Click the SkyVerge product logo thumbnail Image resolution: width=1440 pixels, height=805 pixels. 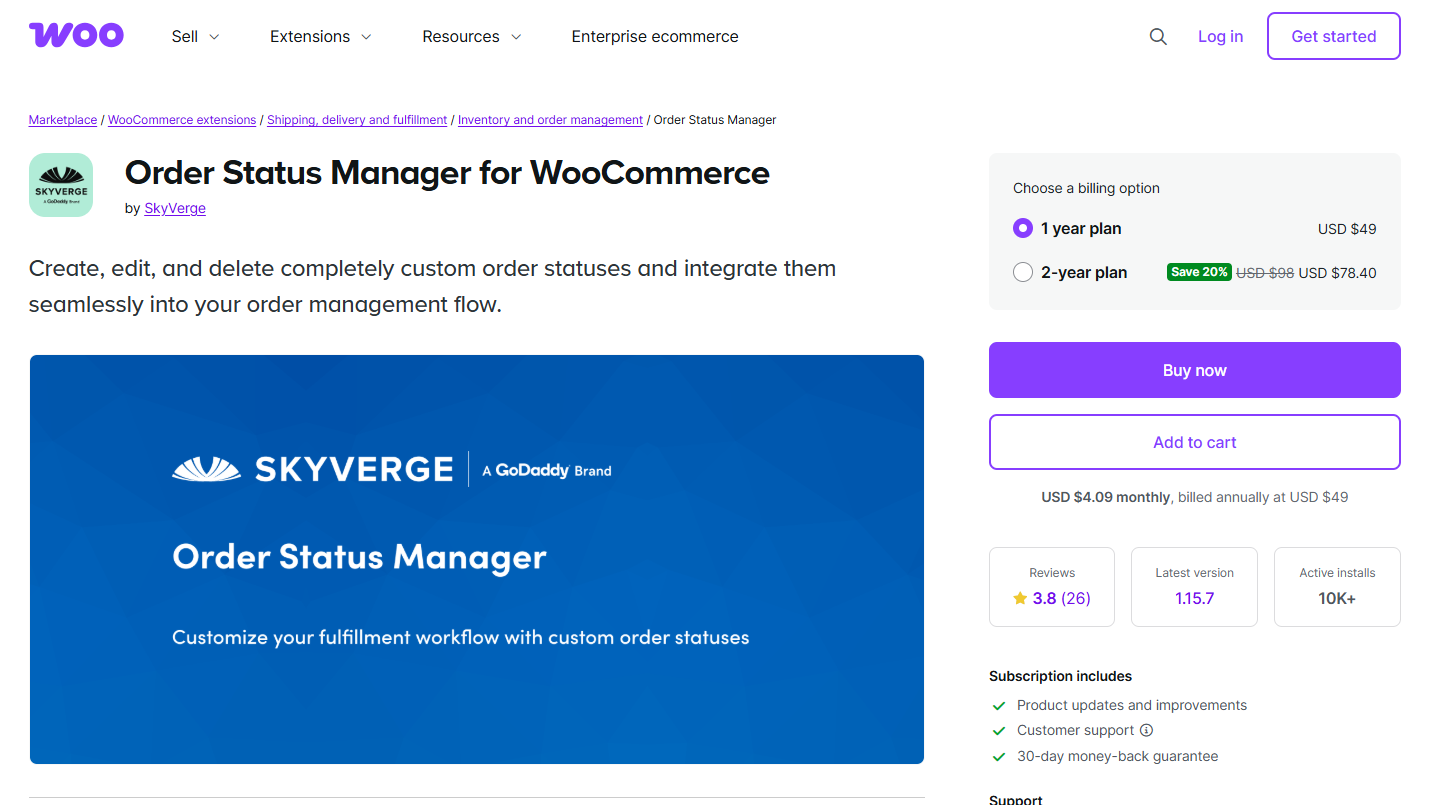point(61,185)
